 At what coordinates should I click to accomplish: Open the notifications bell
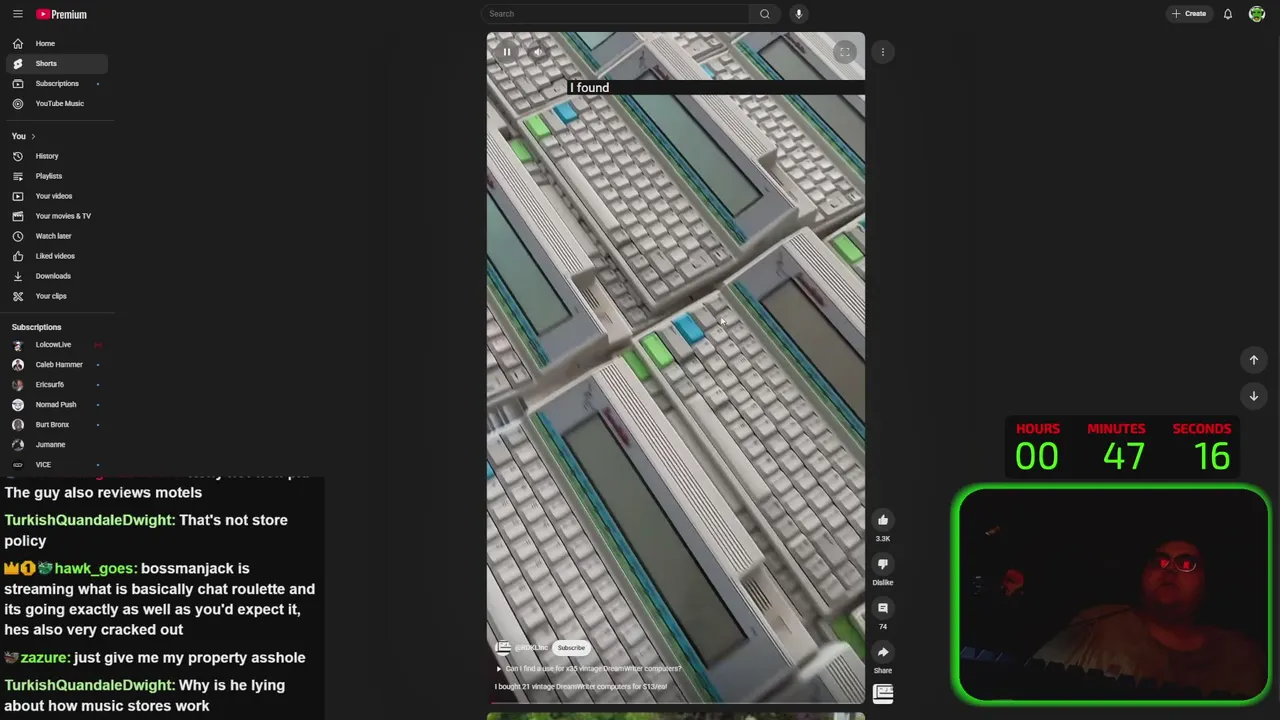(1228, 14)
